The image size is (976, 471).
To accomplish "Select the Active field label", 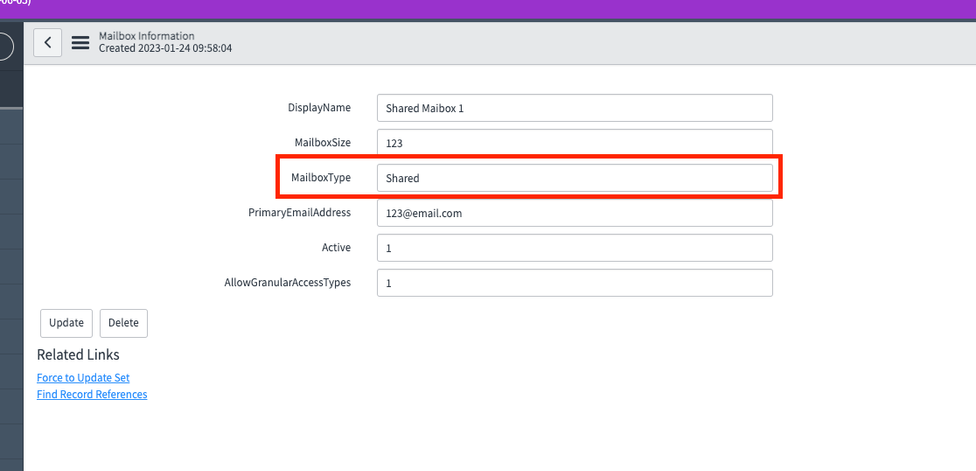I will coord(336,248).
